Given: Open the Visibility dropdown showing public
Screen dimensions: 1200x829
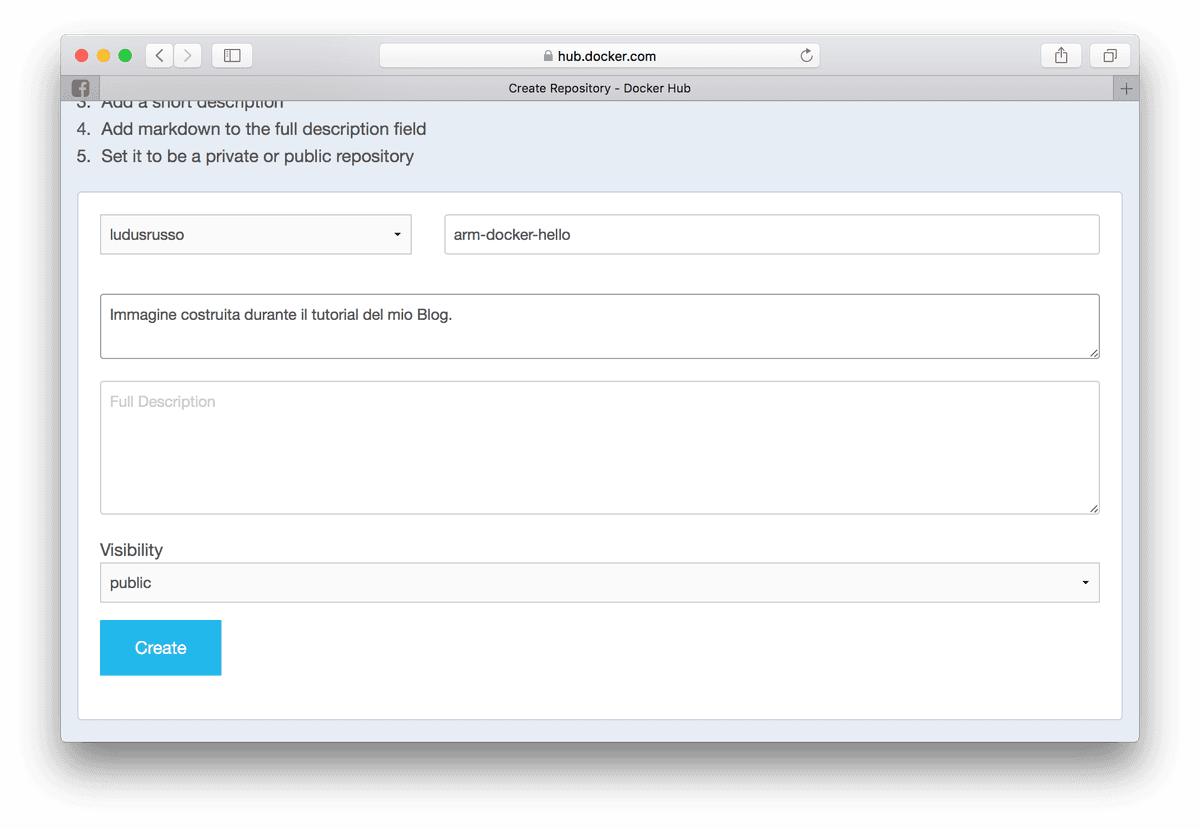Looking at the screenshot, I should pyautogui.click(x=599, y=582).
